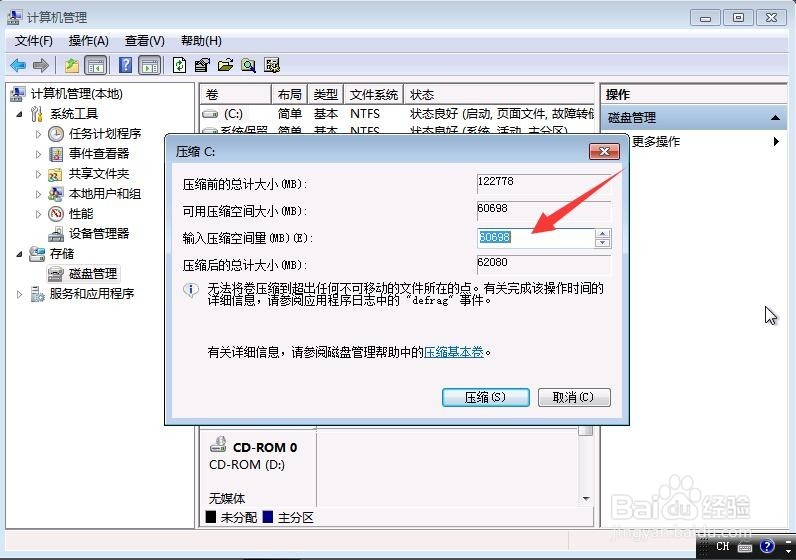This screenshot has height=560, width=796.
Task: Select the (C:) volume row
Action: click(x=397, y=114)
